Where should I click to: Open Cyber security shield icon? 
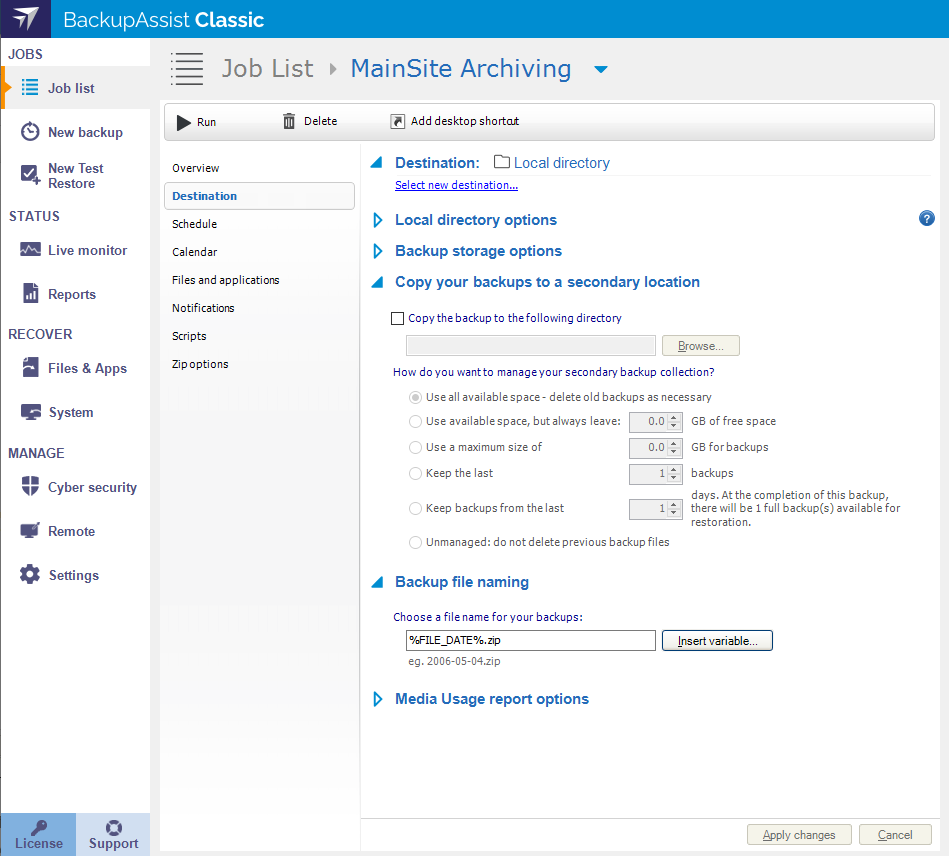[x=30, y=487]
